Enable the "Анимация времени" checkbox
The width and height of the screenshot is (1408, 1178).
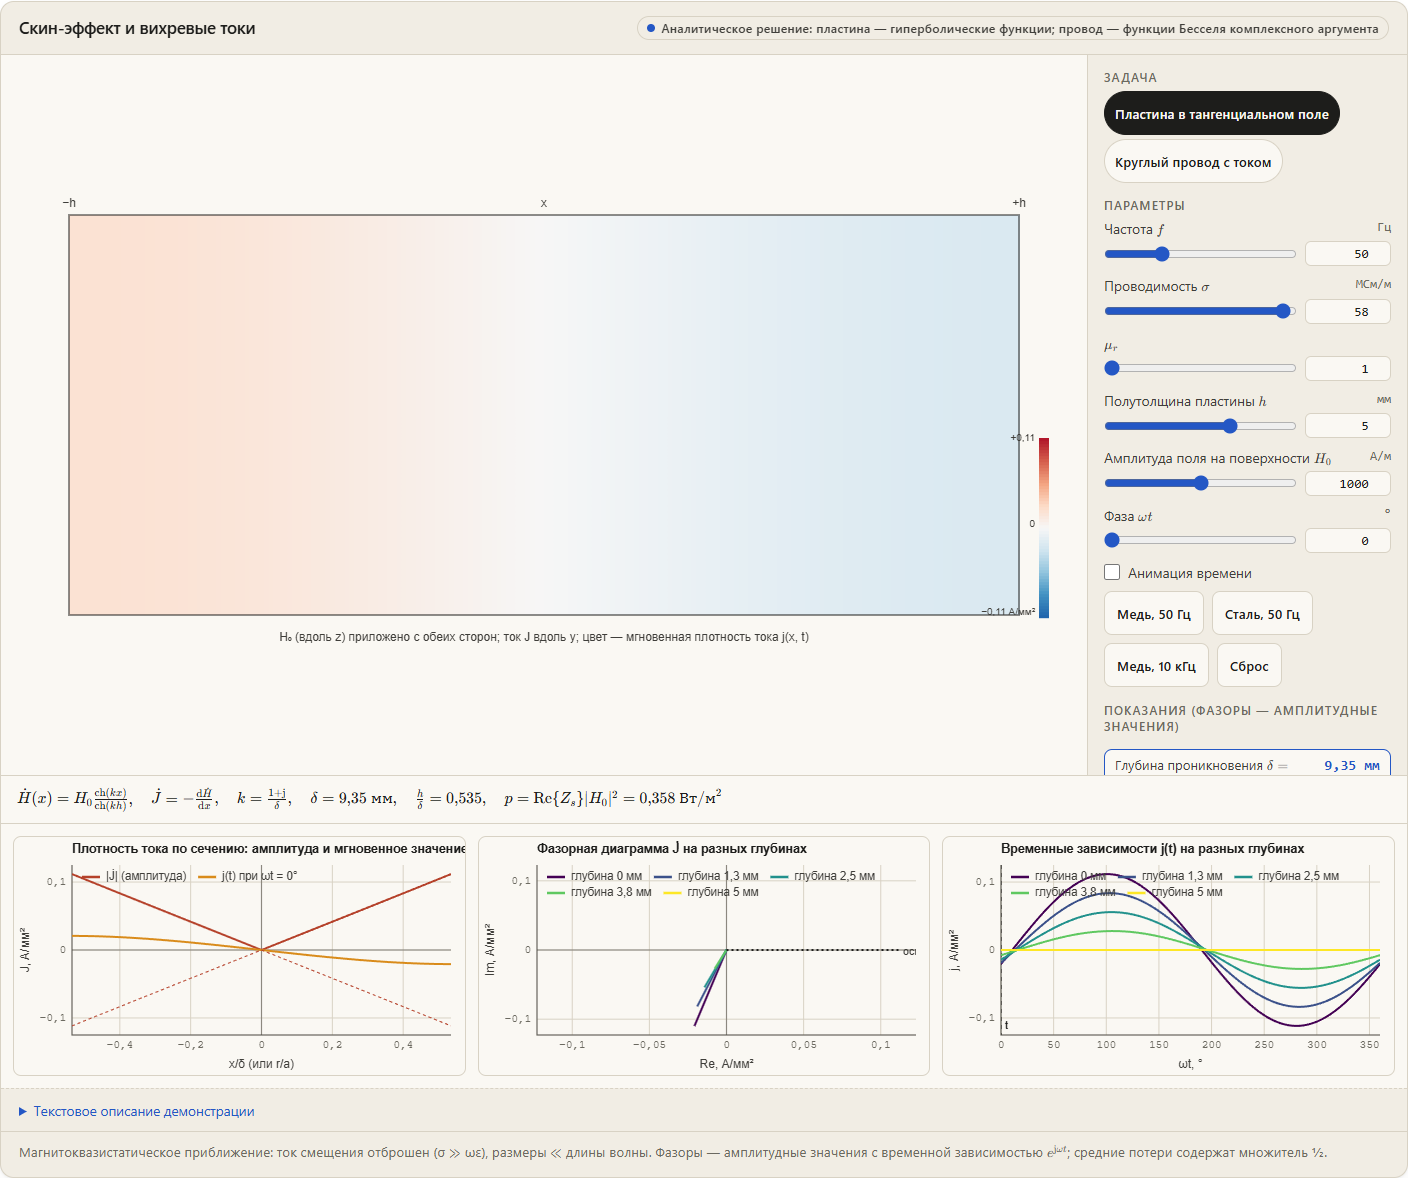pos(1112,573)
